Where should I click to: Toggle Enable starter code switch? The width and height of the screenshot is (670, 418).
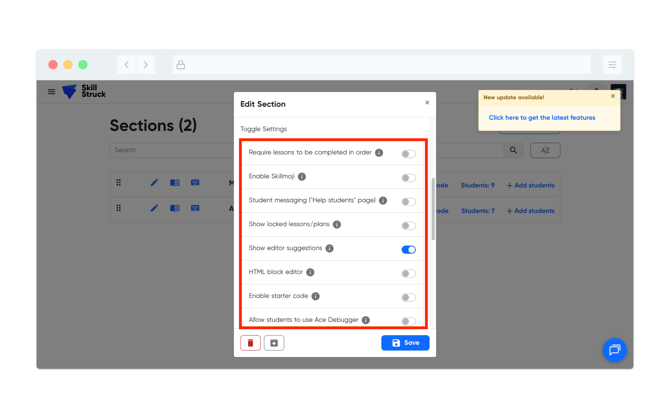[408, 297]
